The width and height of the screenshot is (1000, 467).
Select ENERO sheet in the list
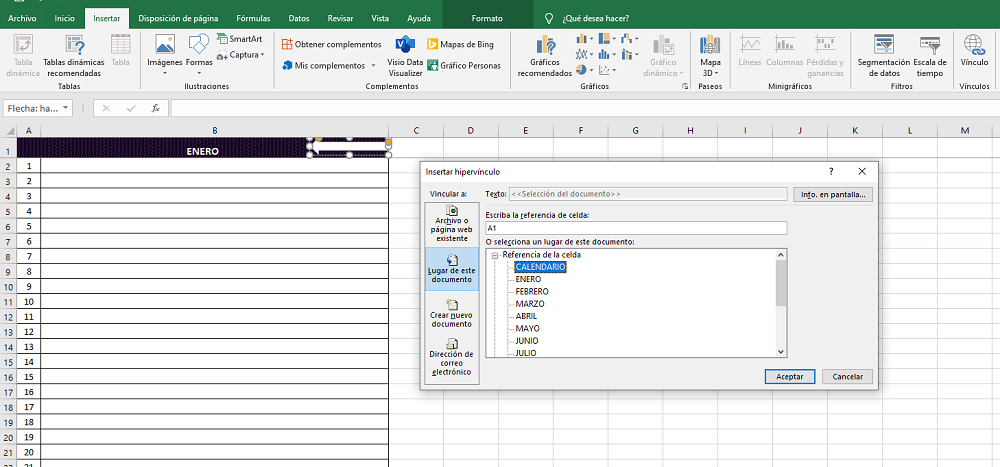(528, 279)
